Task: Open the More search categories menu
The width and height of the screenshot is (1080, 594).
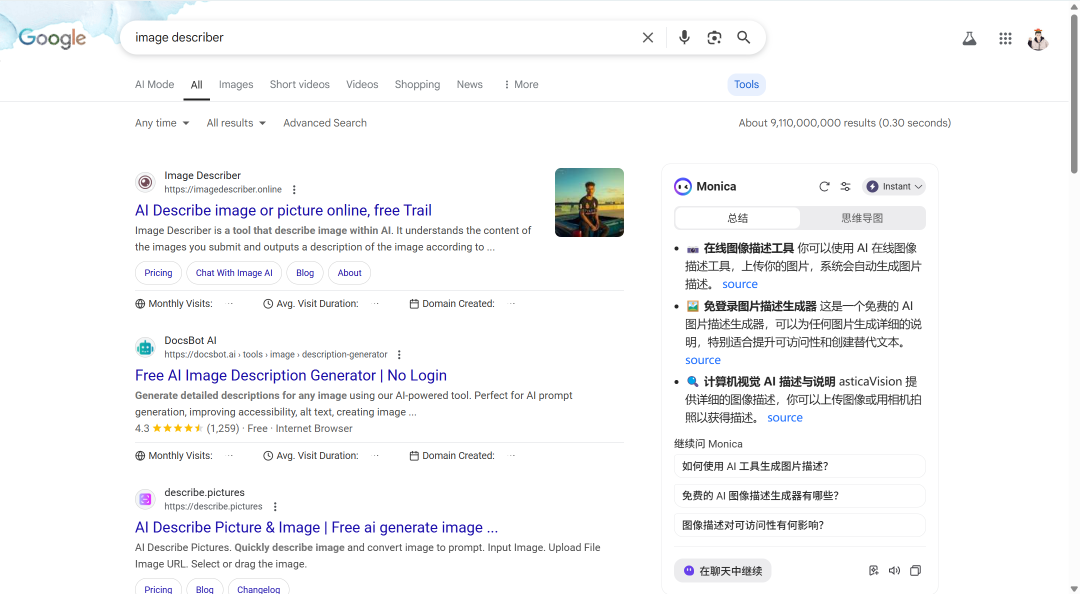Action: [521, 84]
